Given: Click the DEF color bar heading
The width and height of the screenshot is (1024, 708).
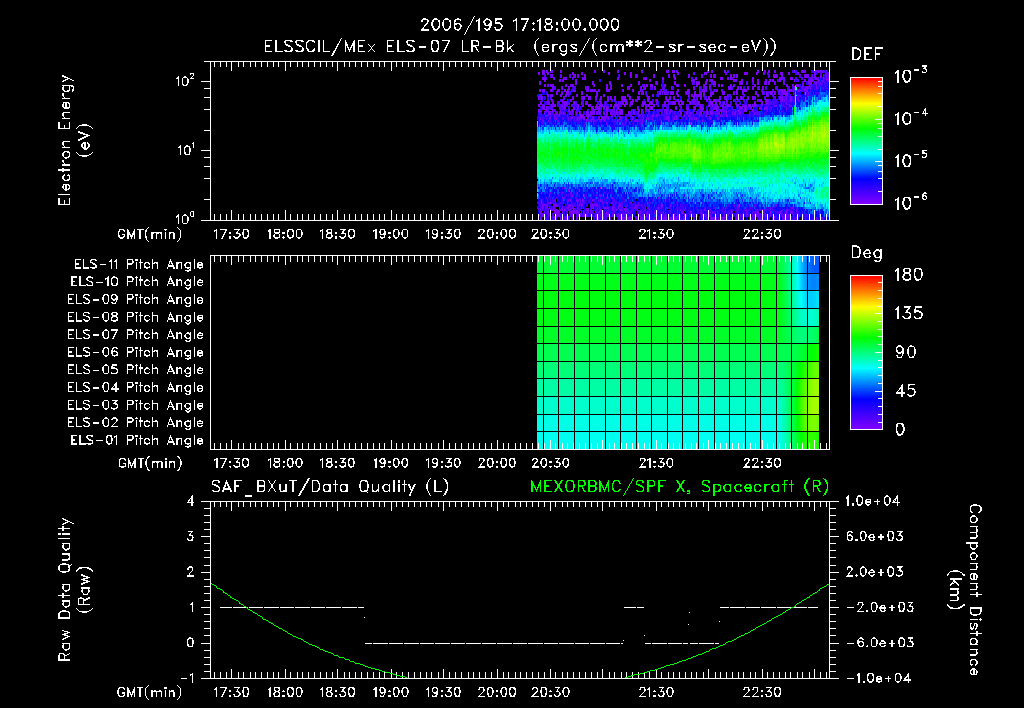Looking at the screenshot, I should (x=867, y=54).
